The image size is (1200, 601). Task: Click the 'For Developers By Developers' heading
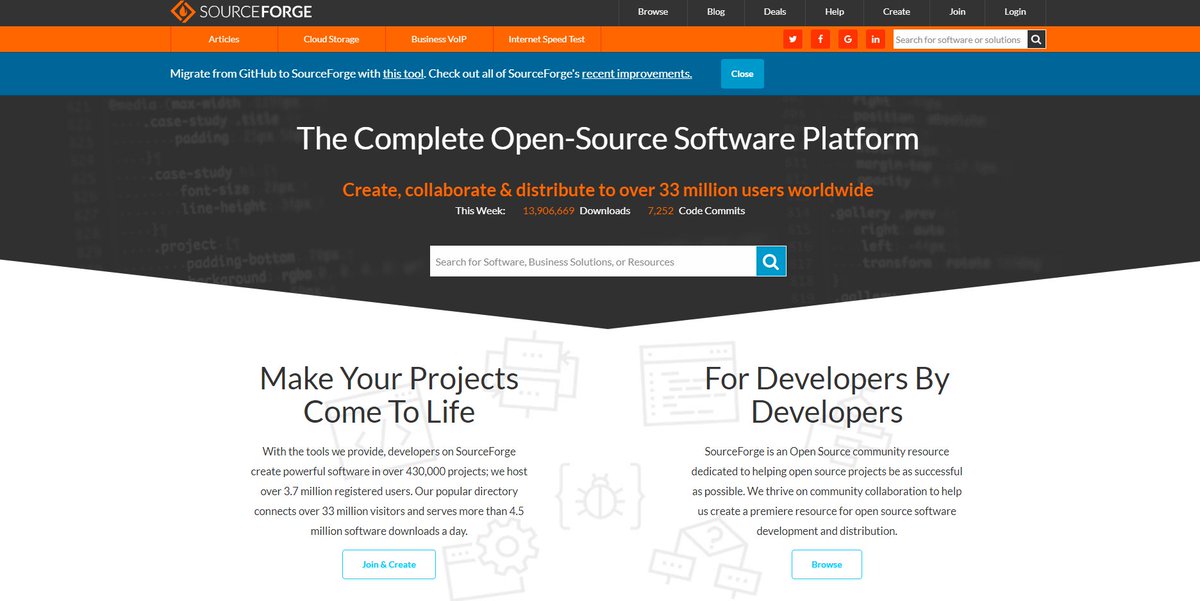pos(827,395)
